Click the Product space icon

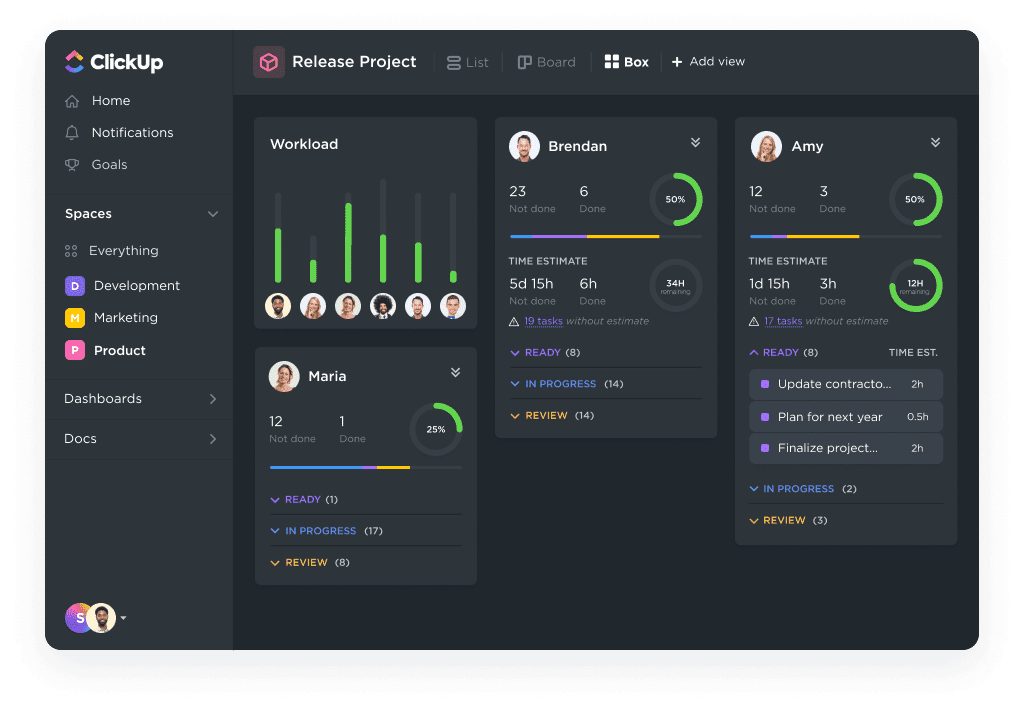pos(75,350)
